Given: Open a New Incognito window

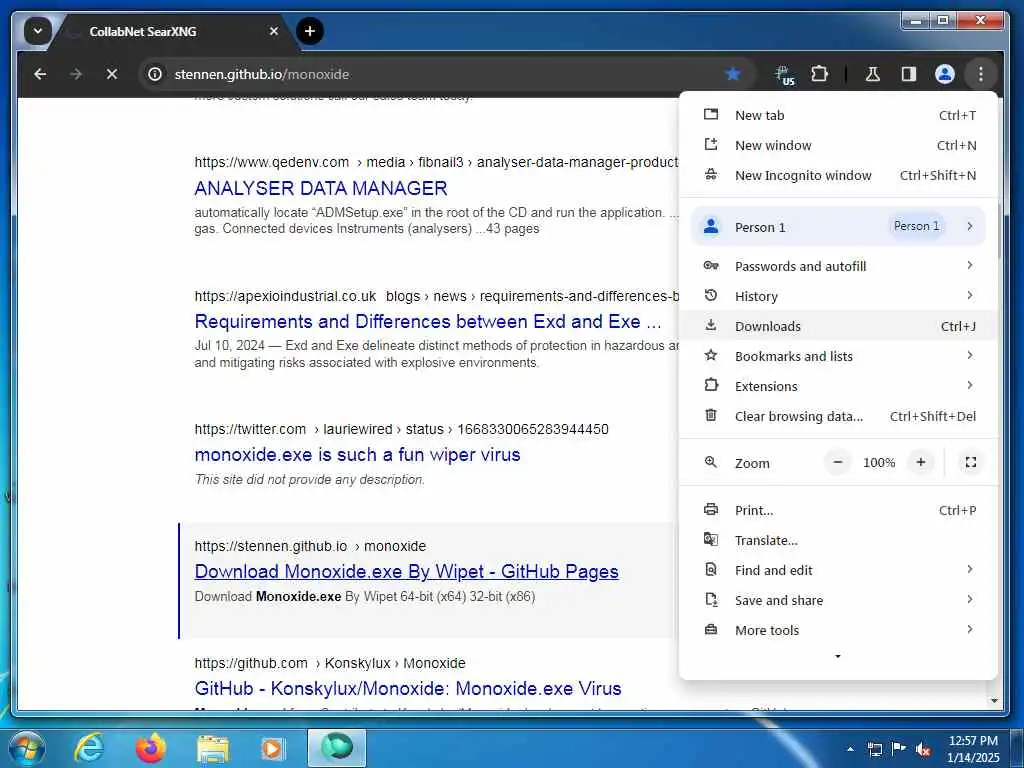Looking at the screenshot, I should click(839, 175).
